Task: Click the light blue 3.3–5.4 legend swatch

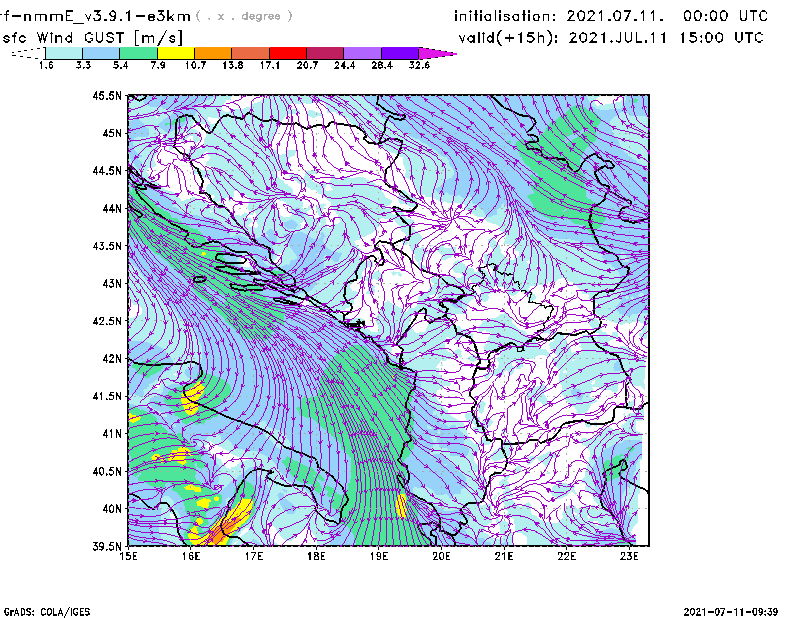Action: [x=101, y=53]
